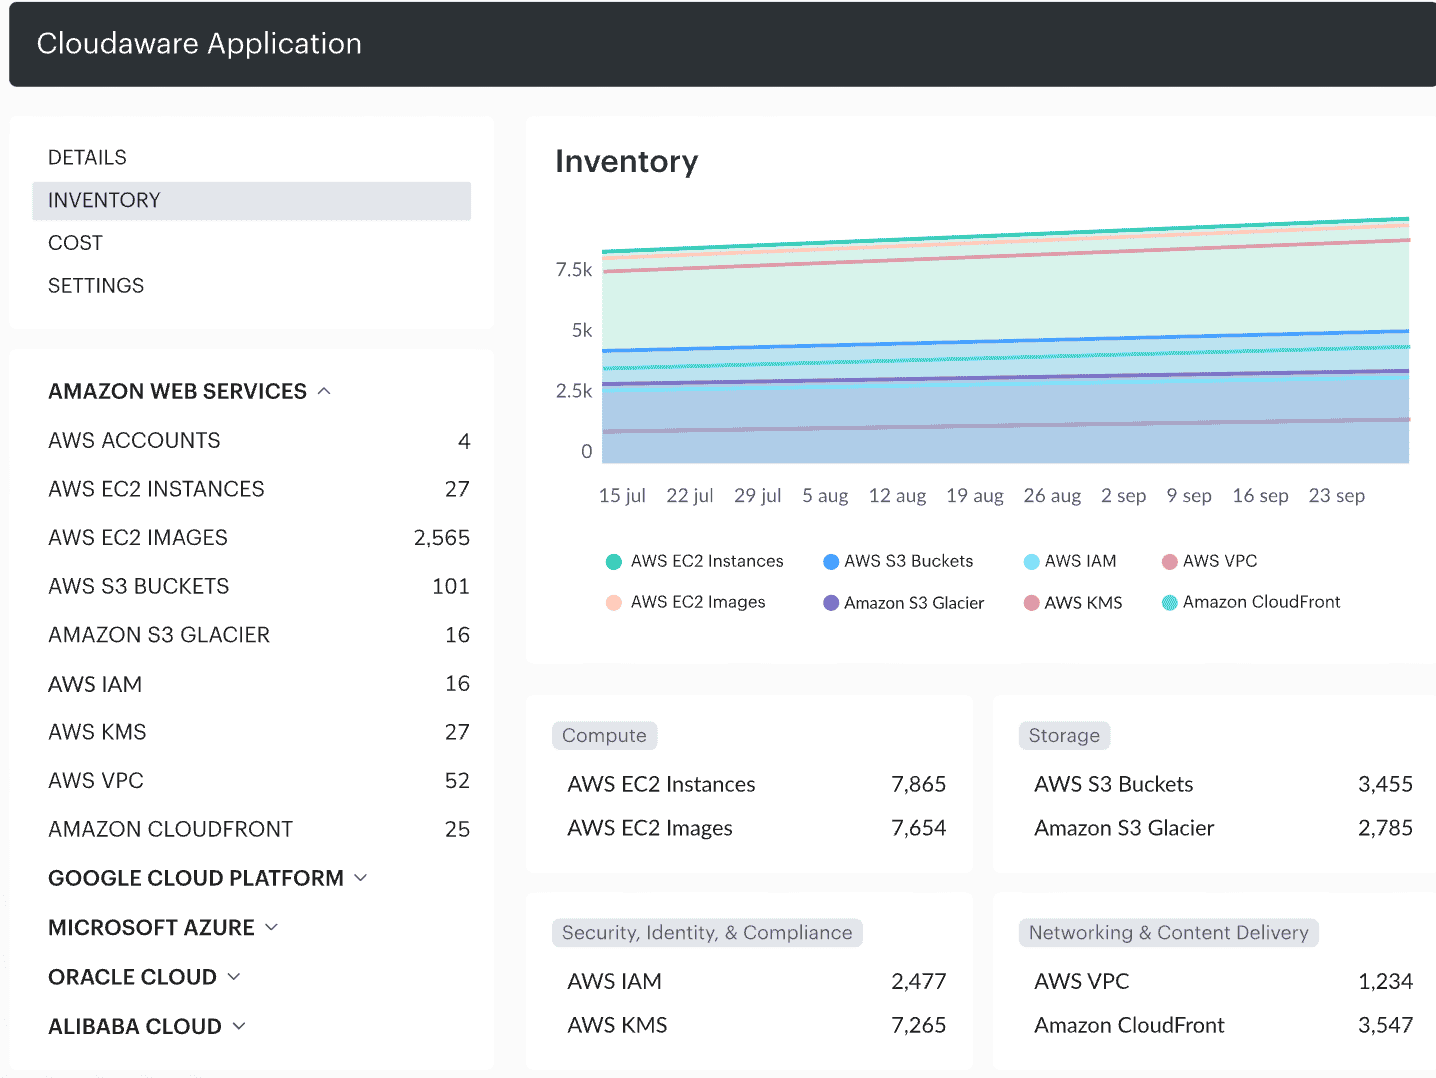Click the 7,265 KMS count
1436x1078 pixels.
919,1026
